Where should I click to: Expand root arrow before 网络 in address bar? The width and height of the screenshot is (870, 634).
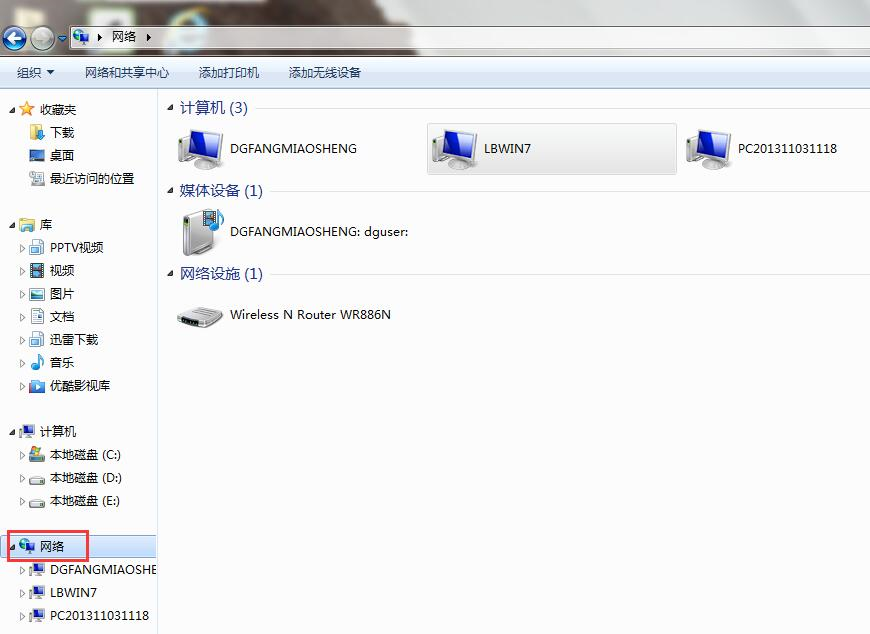pos(99,37)
